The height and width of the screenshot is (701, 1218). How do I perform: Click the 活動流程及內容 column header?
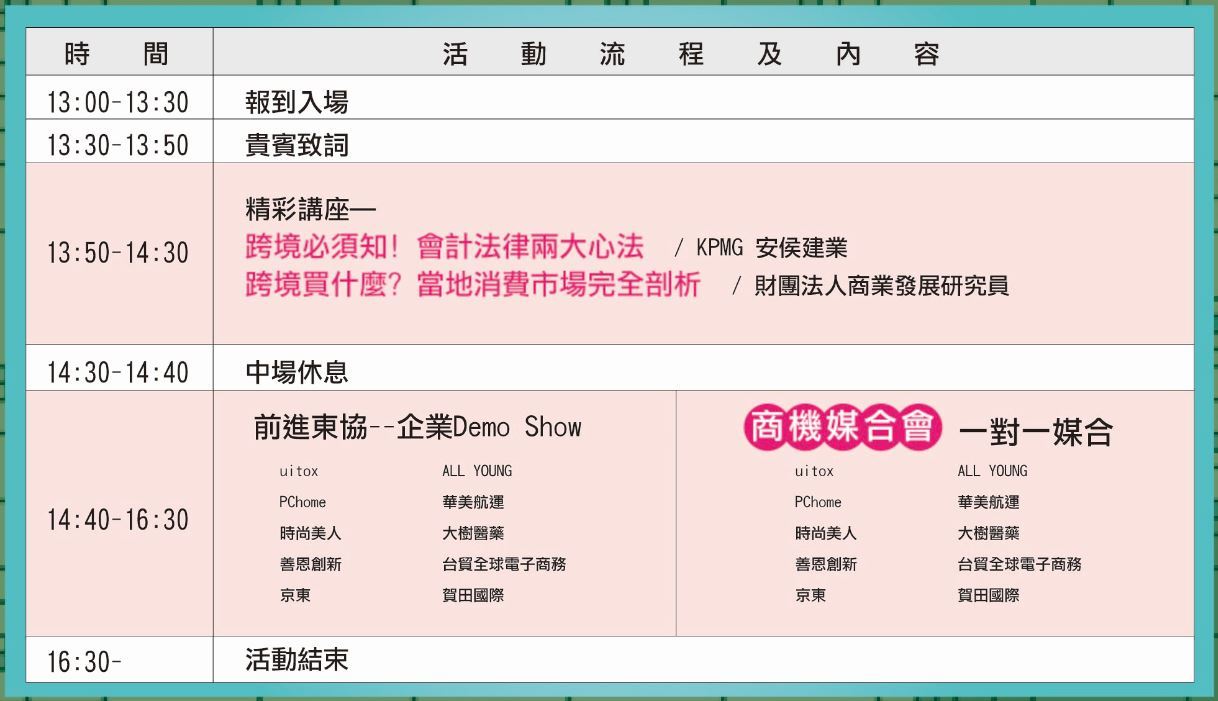point(691,54)
